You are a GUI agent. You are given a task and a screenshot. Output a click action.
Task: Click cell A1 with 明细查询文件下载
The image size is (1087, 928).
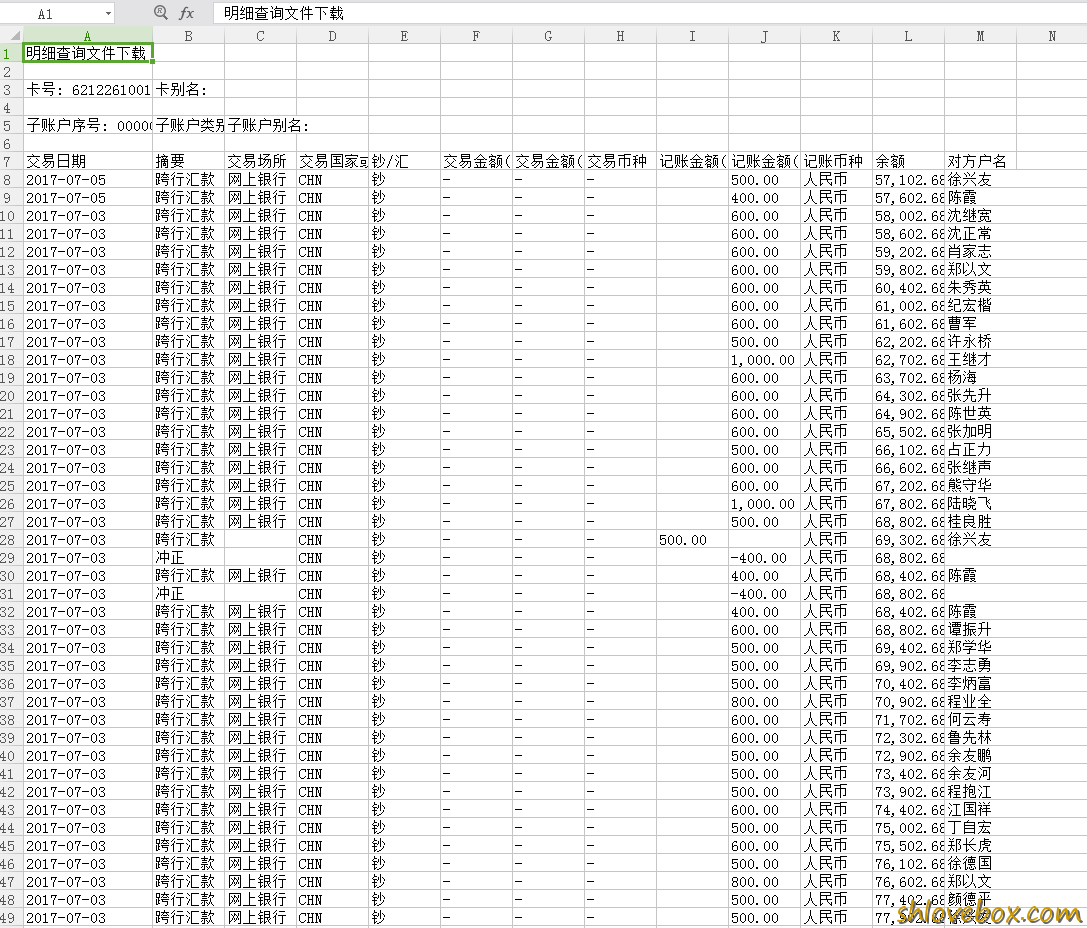[87, 53]
